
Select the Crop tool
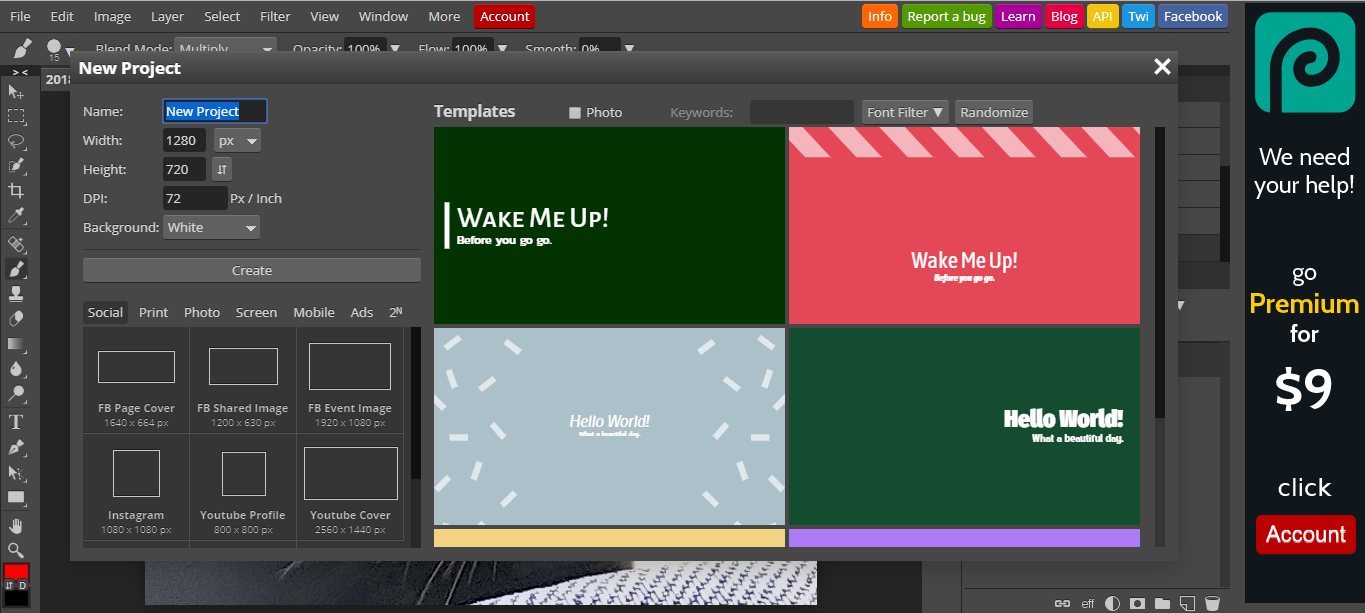pos(16,190)
